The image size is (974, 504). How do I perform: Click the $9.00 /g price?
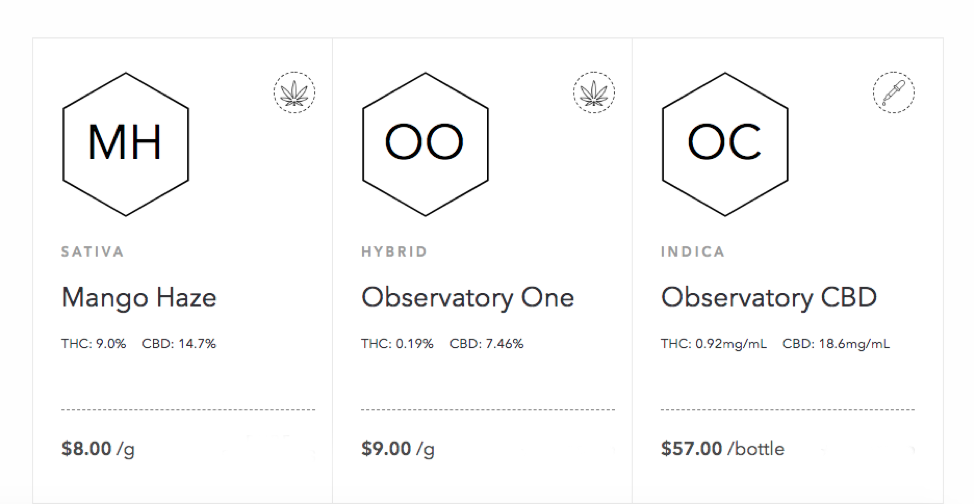(398, 449)
